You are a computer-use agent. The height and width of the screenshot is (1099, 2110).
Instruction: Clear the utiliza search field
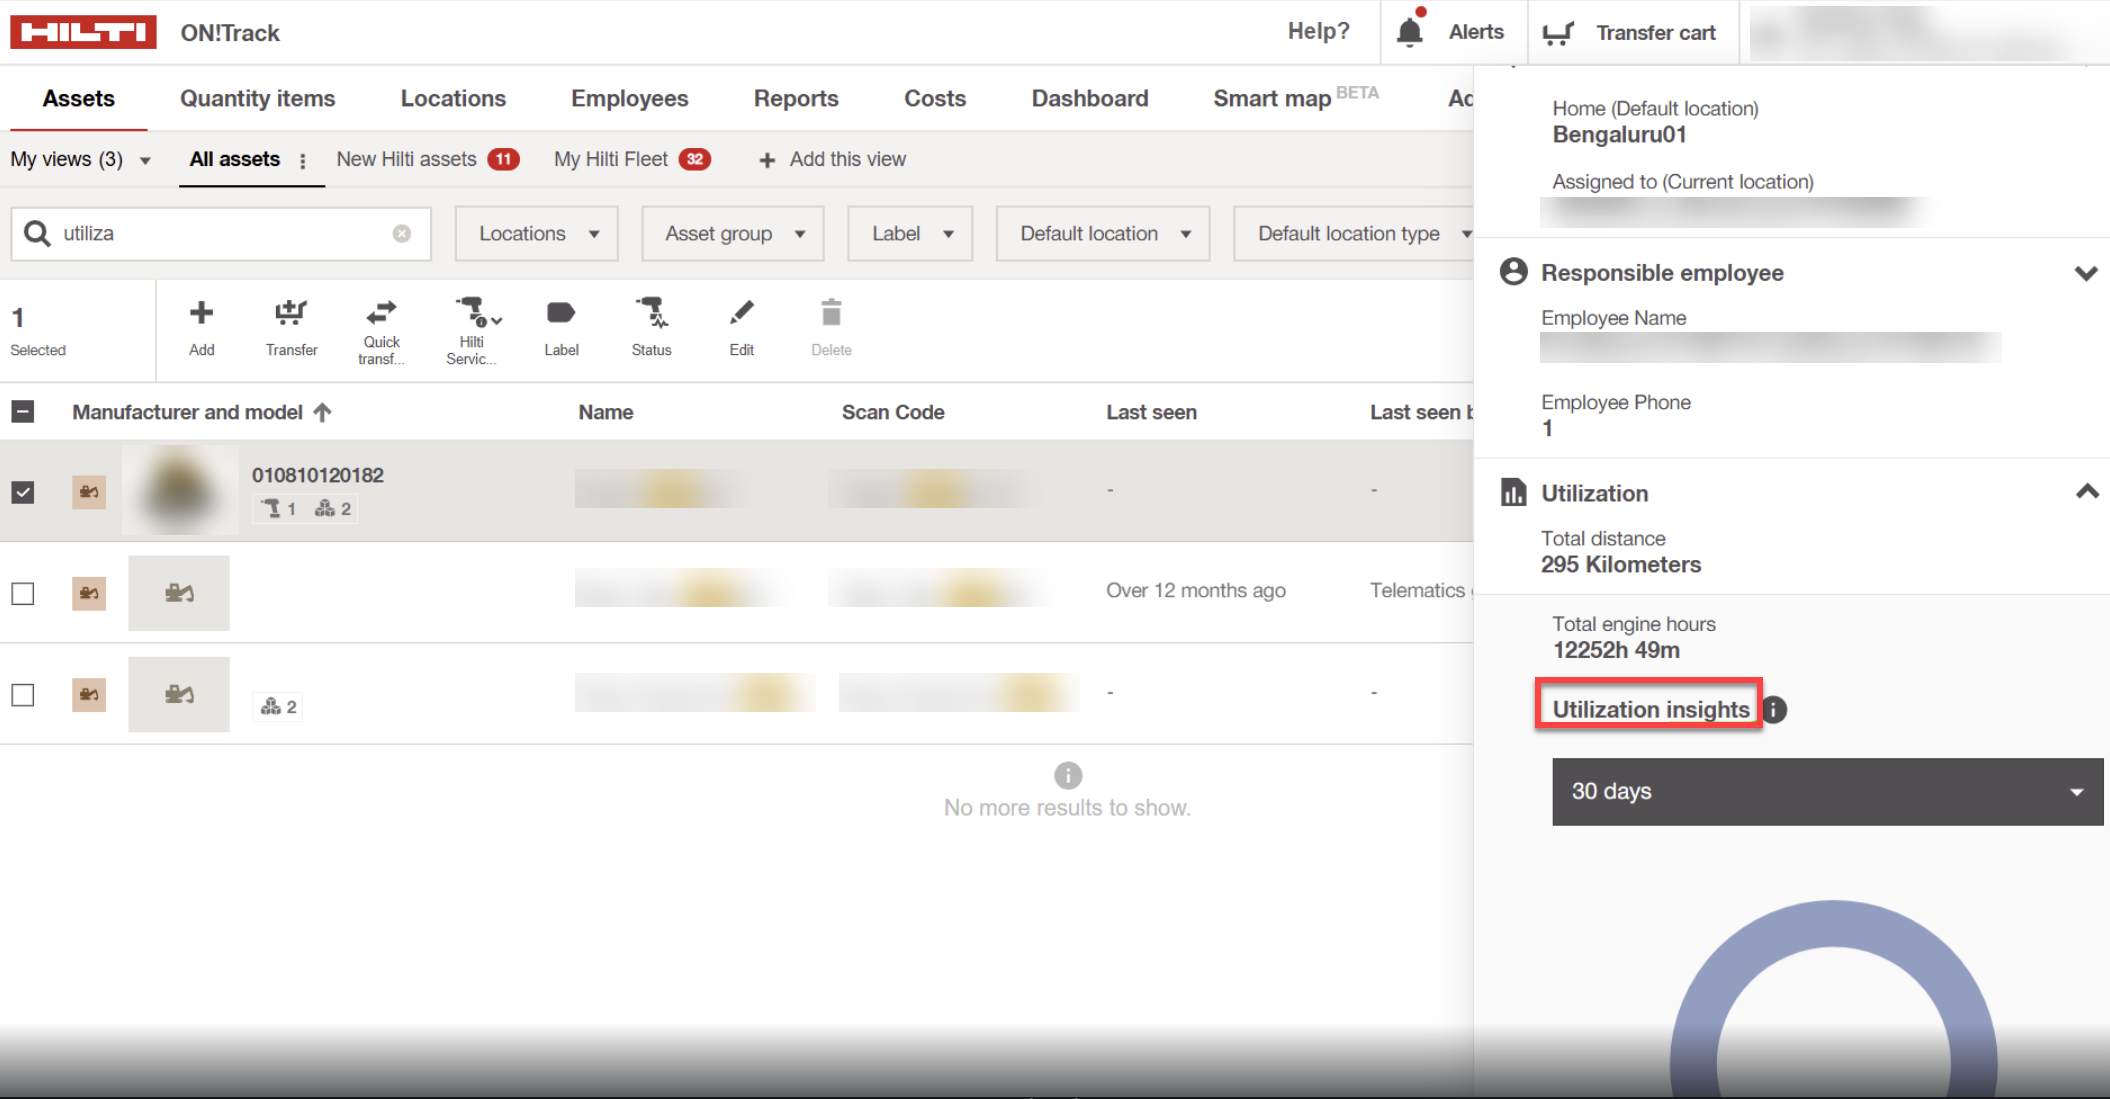click(x=401, y=233)
